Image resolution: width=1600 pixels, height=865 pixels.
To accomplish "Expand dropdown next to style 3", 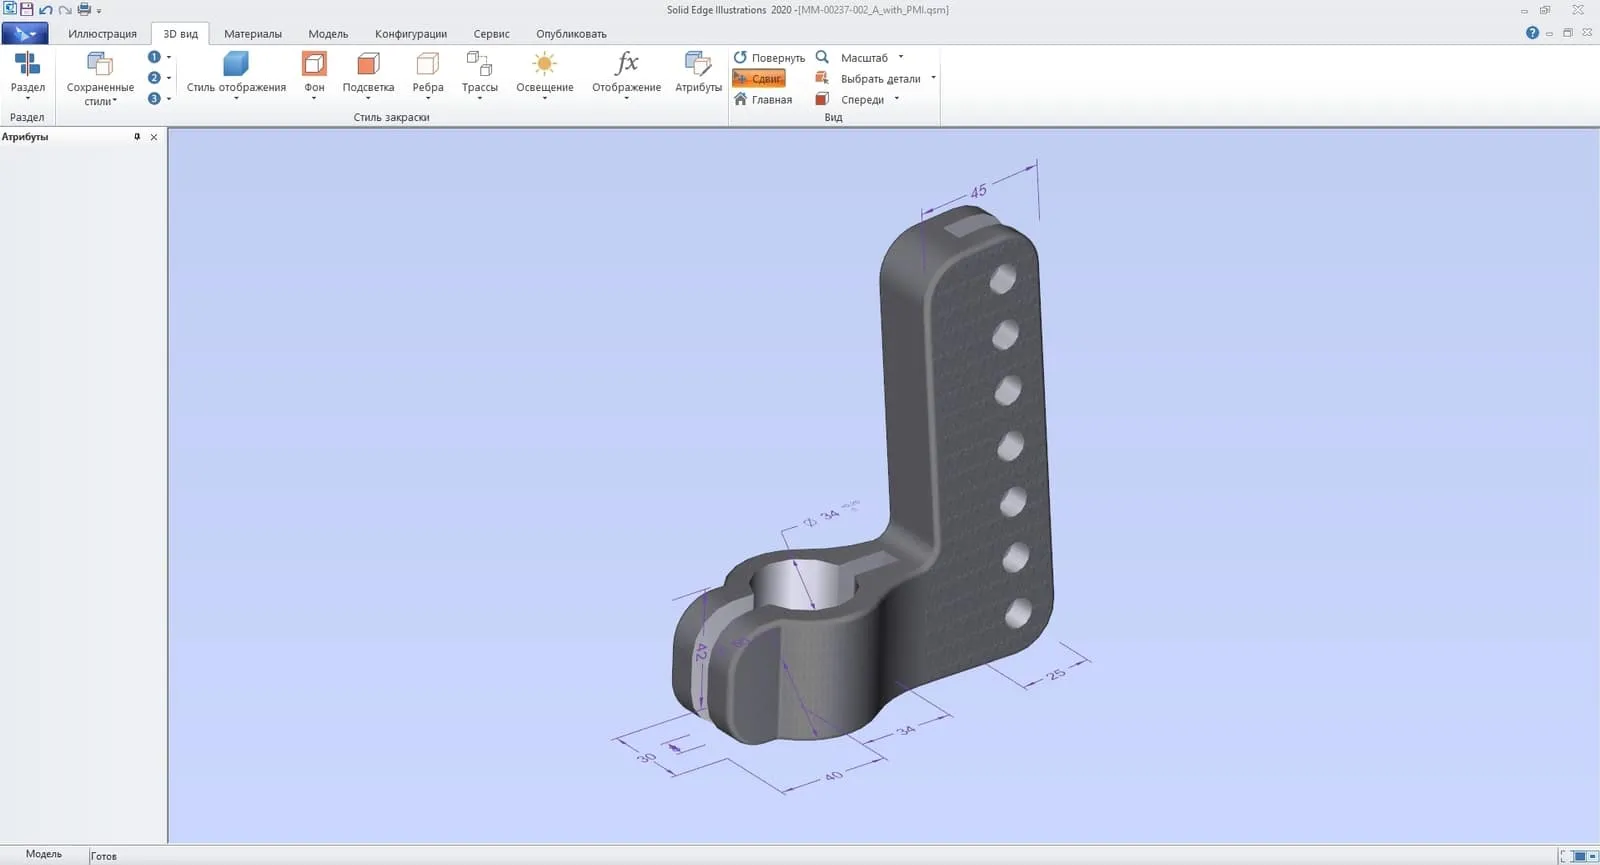I will (168, 98).
